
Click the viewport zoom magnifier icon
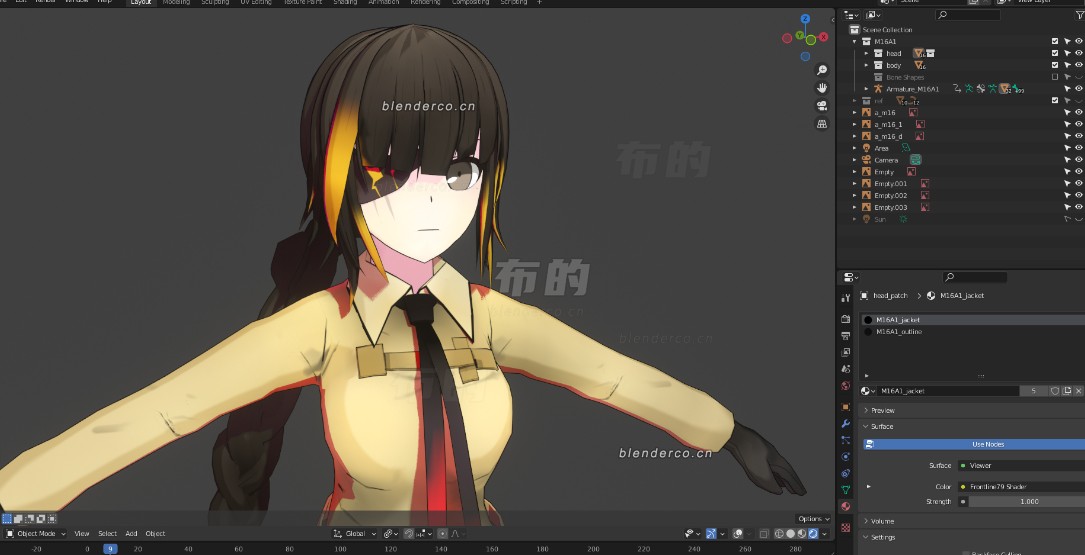822,70
